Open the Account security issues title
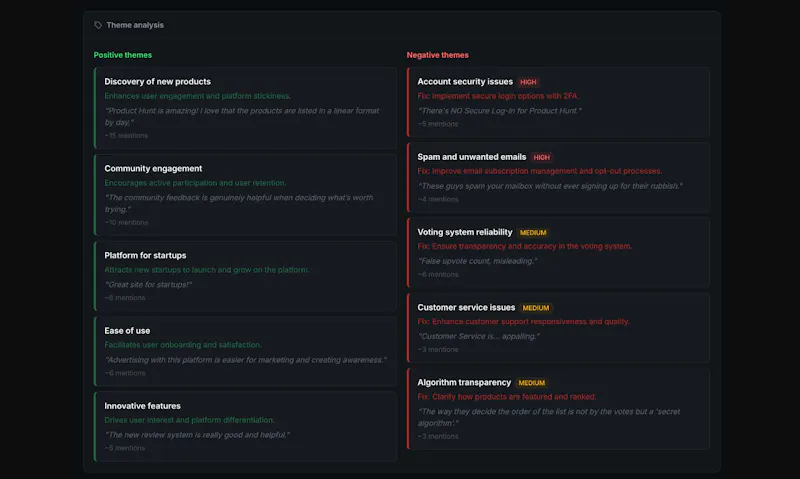The image size is (800, 479). tap(465, 82)
